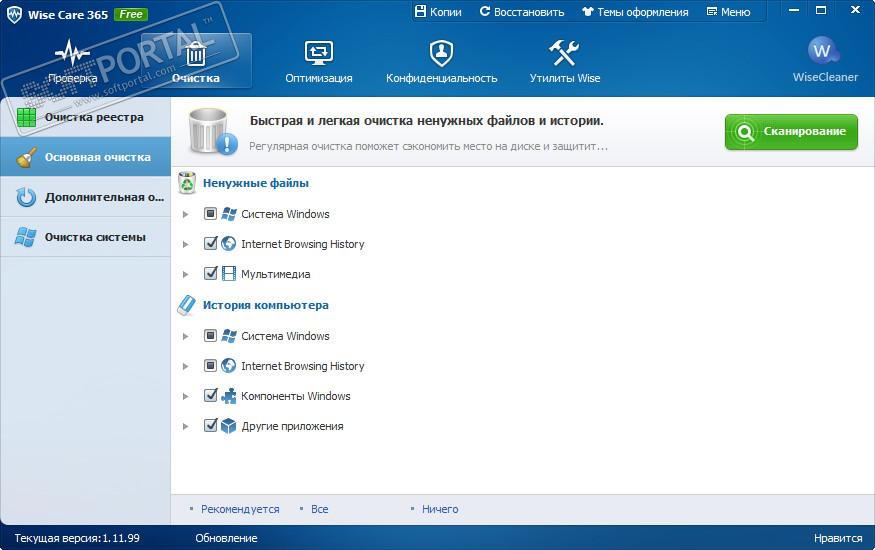Expand Система Windows under Ненужные файлы
This screenshot has width=875, height=550.
pyautogui.click(x=186, y=214)
